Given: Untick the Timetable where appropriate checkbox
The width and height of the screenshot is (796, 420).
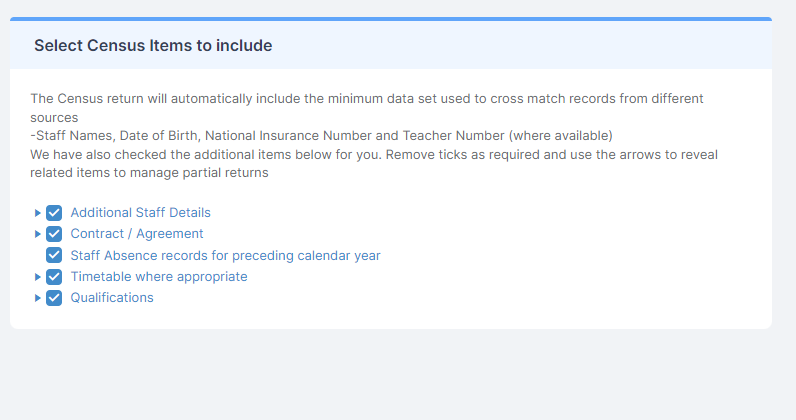Looking at the screenshot, I should point(54,277).
